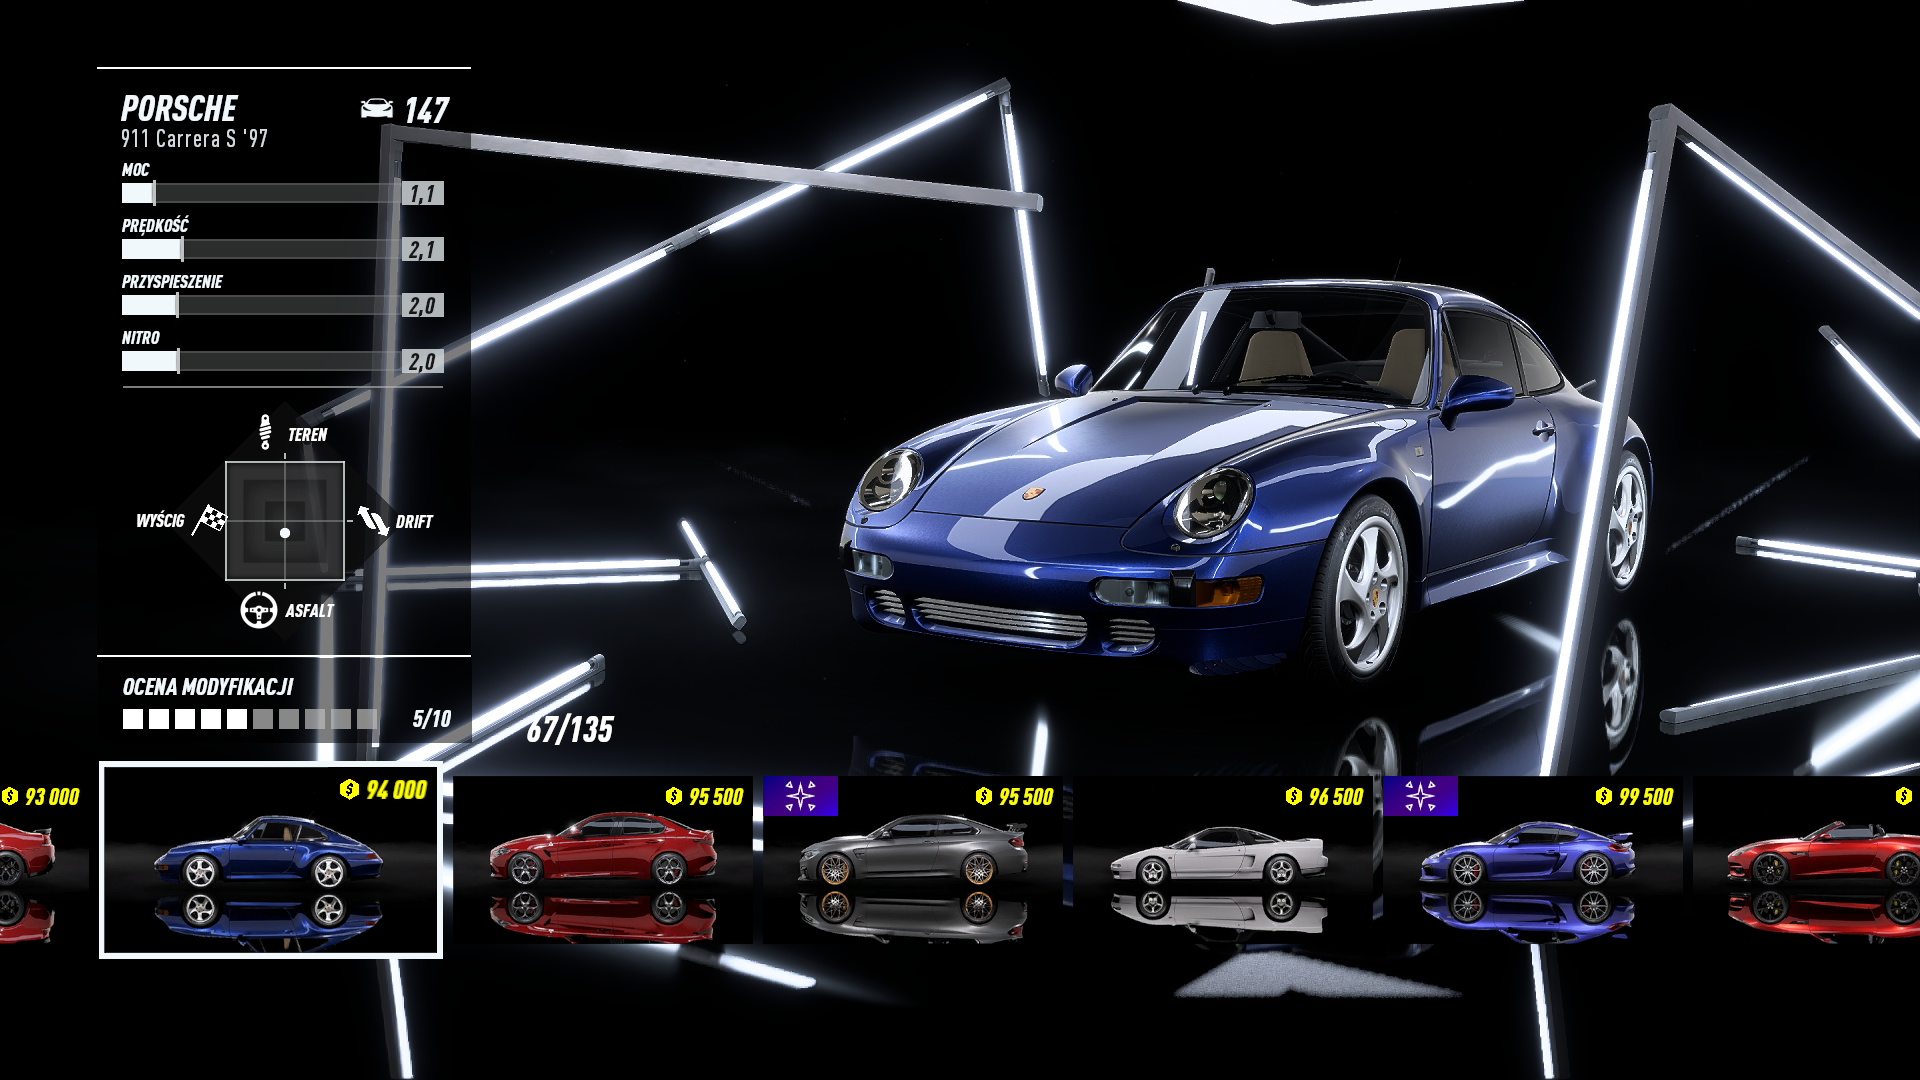
Task: Click the purple special badge on blue Cayman
Action: pyautogui.click(x=1420, y=796)
